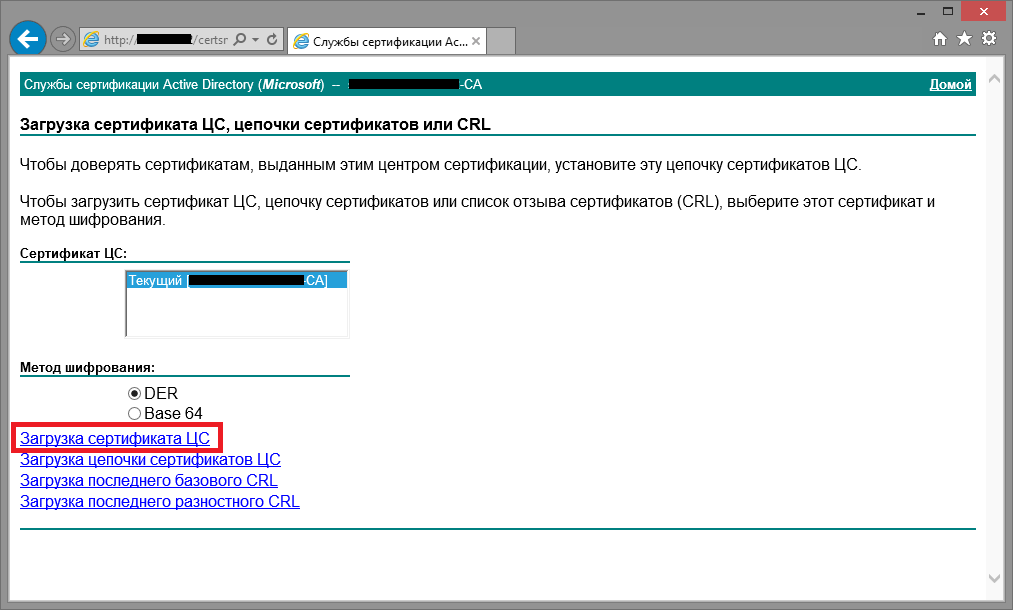The image size is (1013, 610).
Task: Click the forward navigation arrow
Action: [63, 39]
